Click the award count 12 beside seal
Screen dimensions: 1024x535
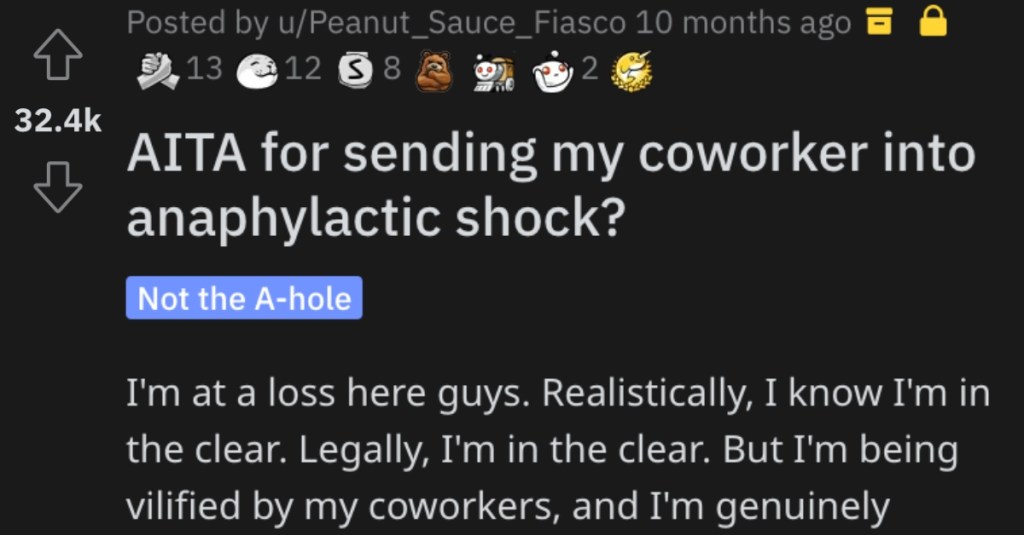click(303, 68)
